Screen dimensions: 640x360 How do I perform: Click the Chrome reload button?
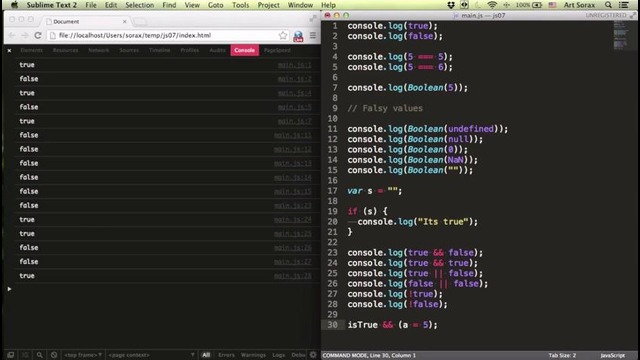click(x=38, y=36)
